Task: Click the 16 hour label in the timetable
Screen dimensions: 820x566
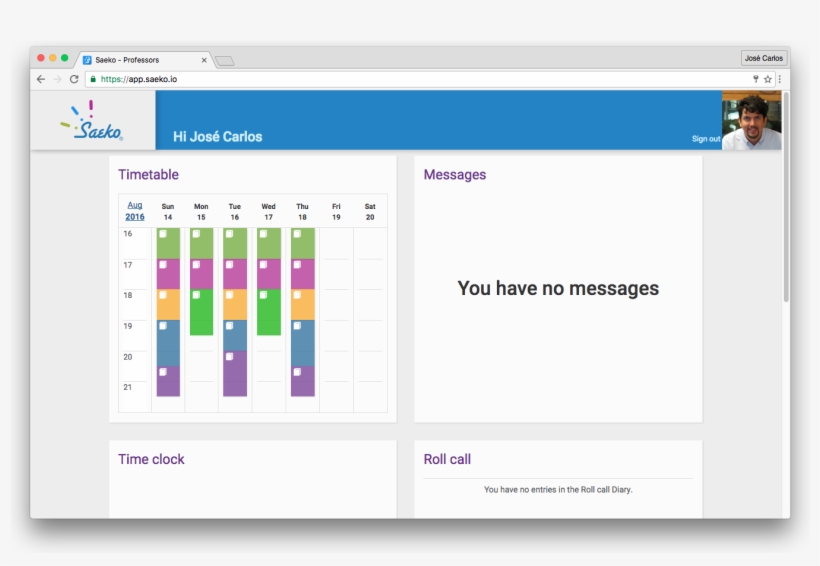Action: (128, 234)
